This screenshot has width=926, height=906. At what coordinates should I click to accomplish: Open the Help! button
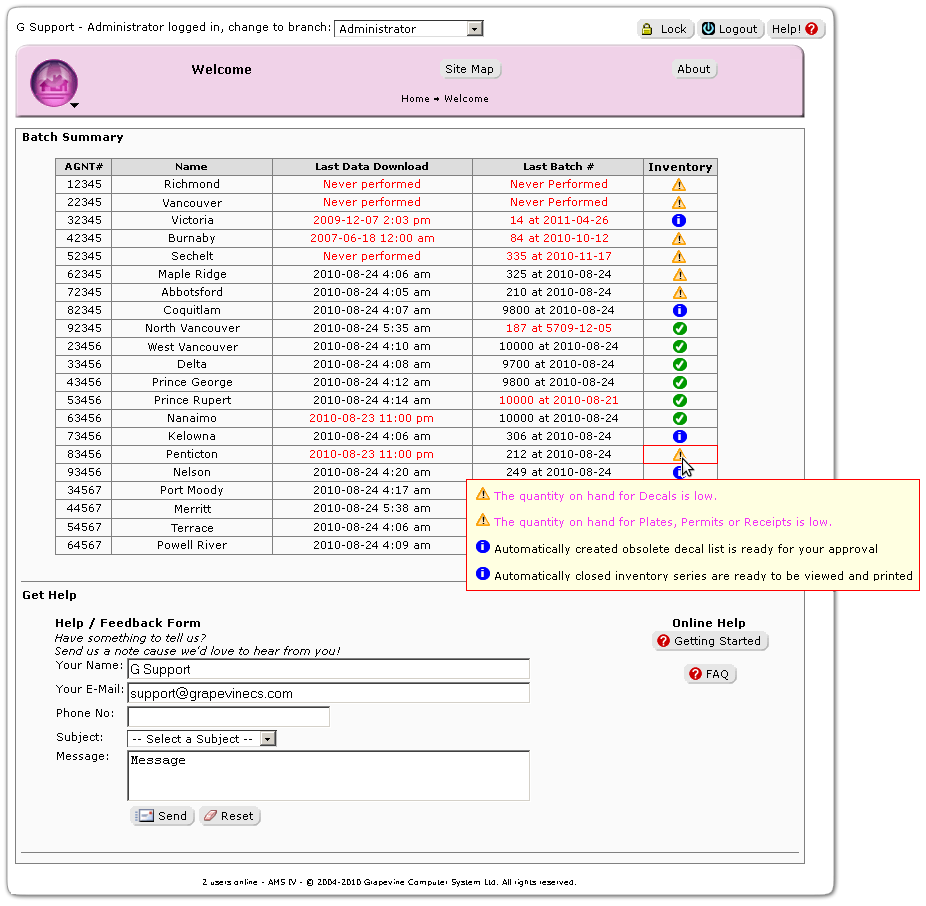795,29
